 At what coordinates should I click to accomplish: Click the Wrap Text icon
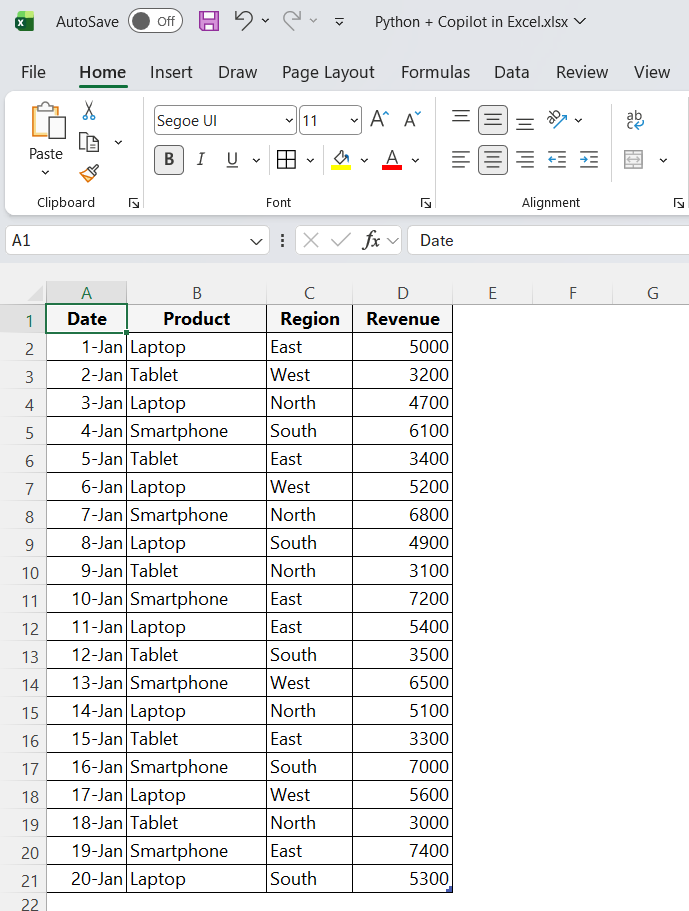point(635,120)
